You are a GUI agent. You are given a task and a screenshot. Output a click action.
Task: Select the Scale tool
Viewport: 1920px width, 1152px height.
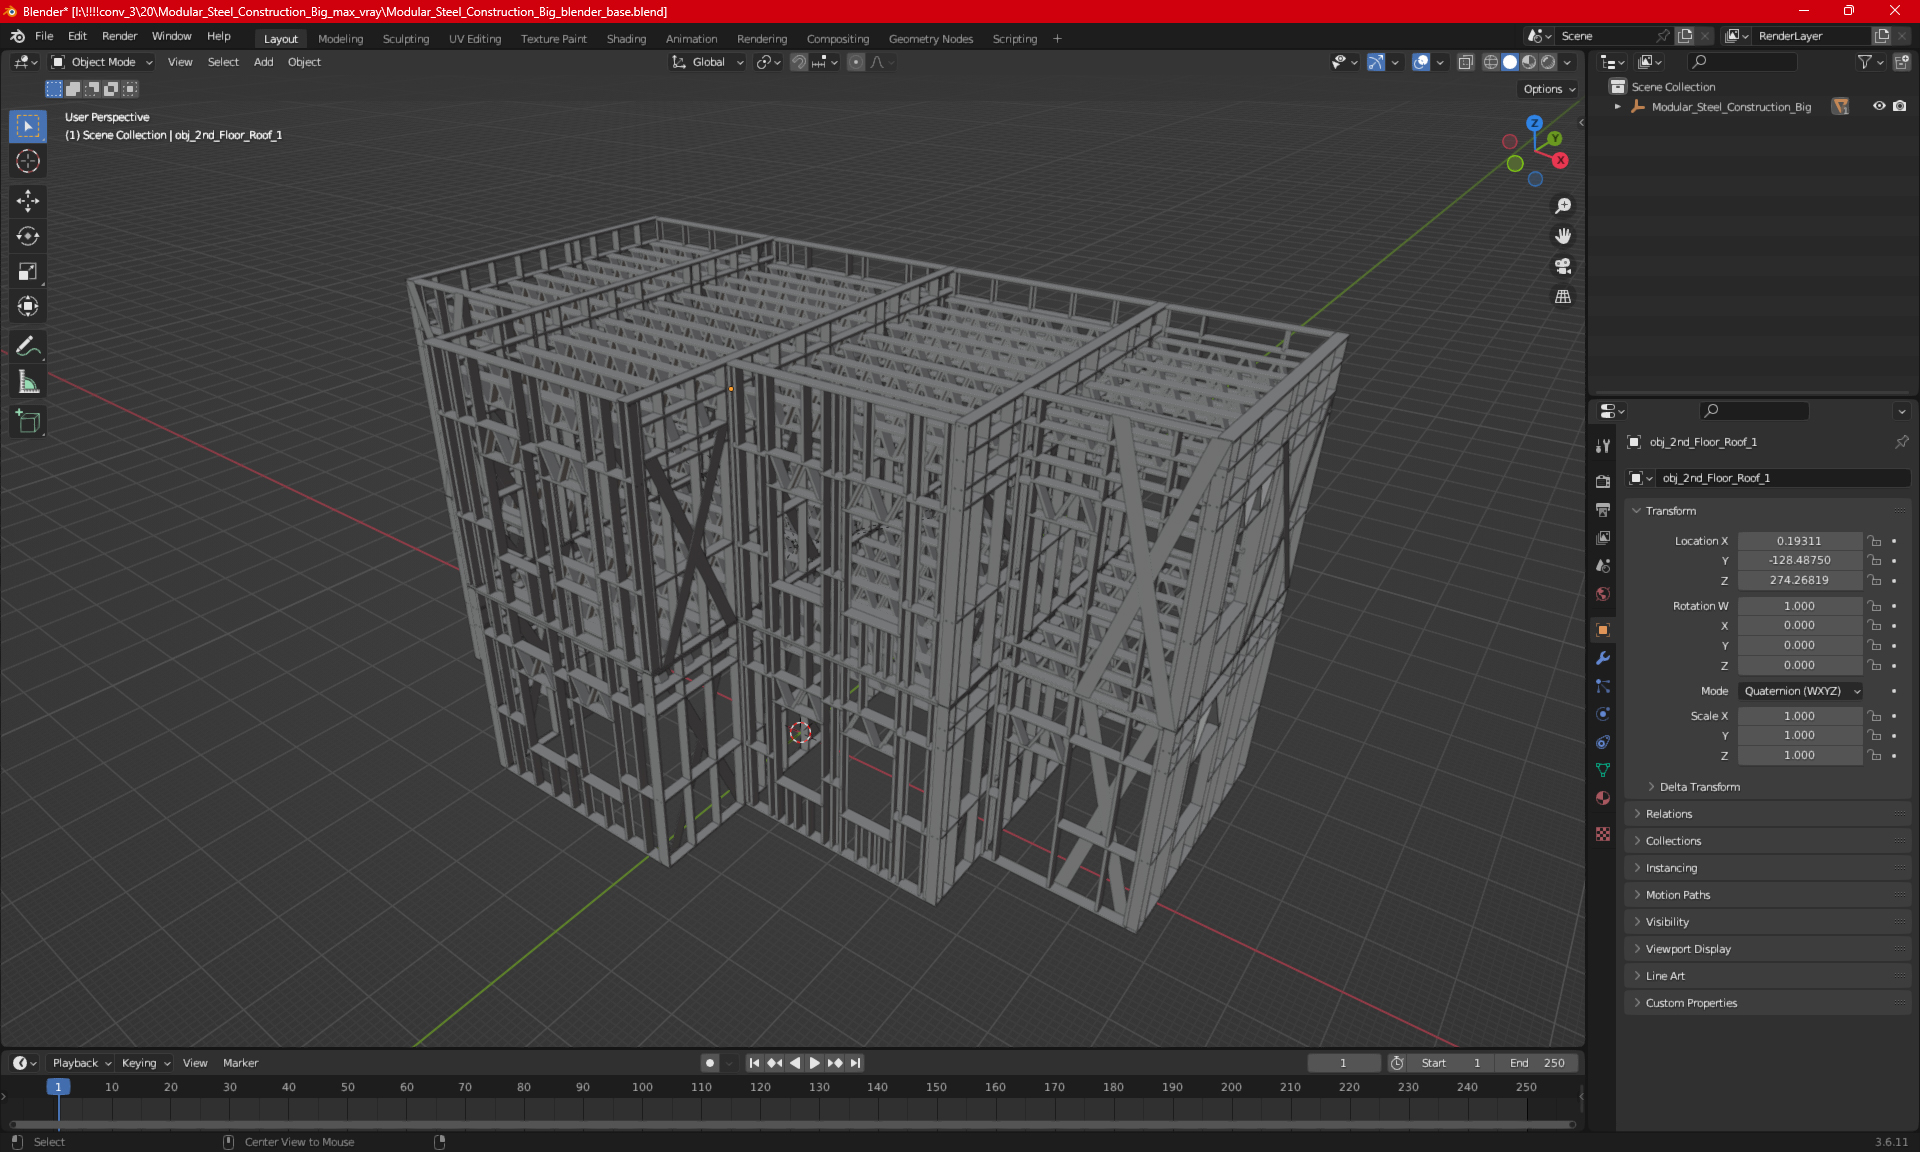tap(27, 271)
